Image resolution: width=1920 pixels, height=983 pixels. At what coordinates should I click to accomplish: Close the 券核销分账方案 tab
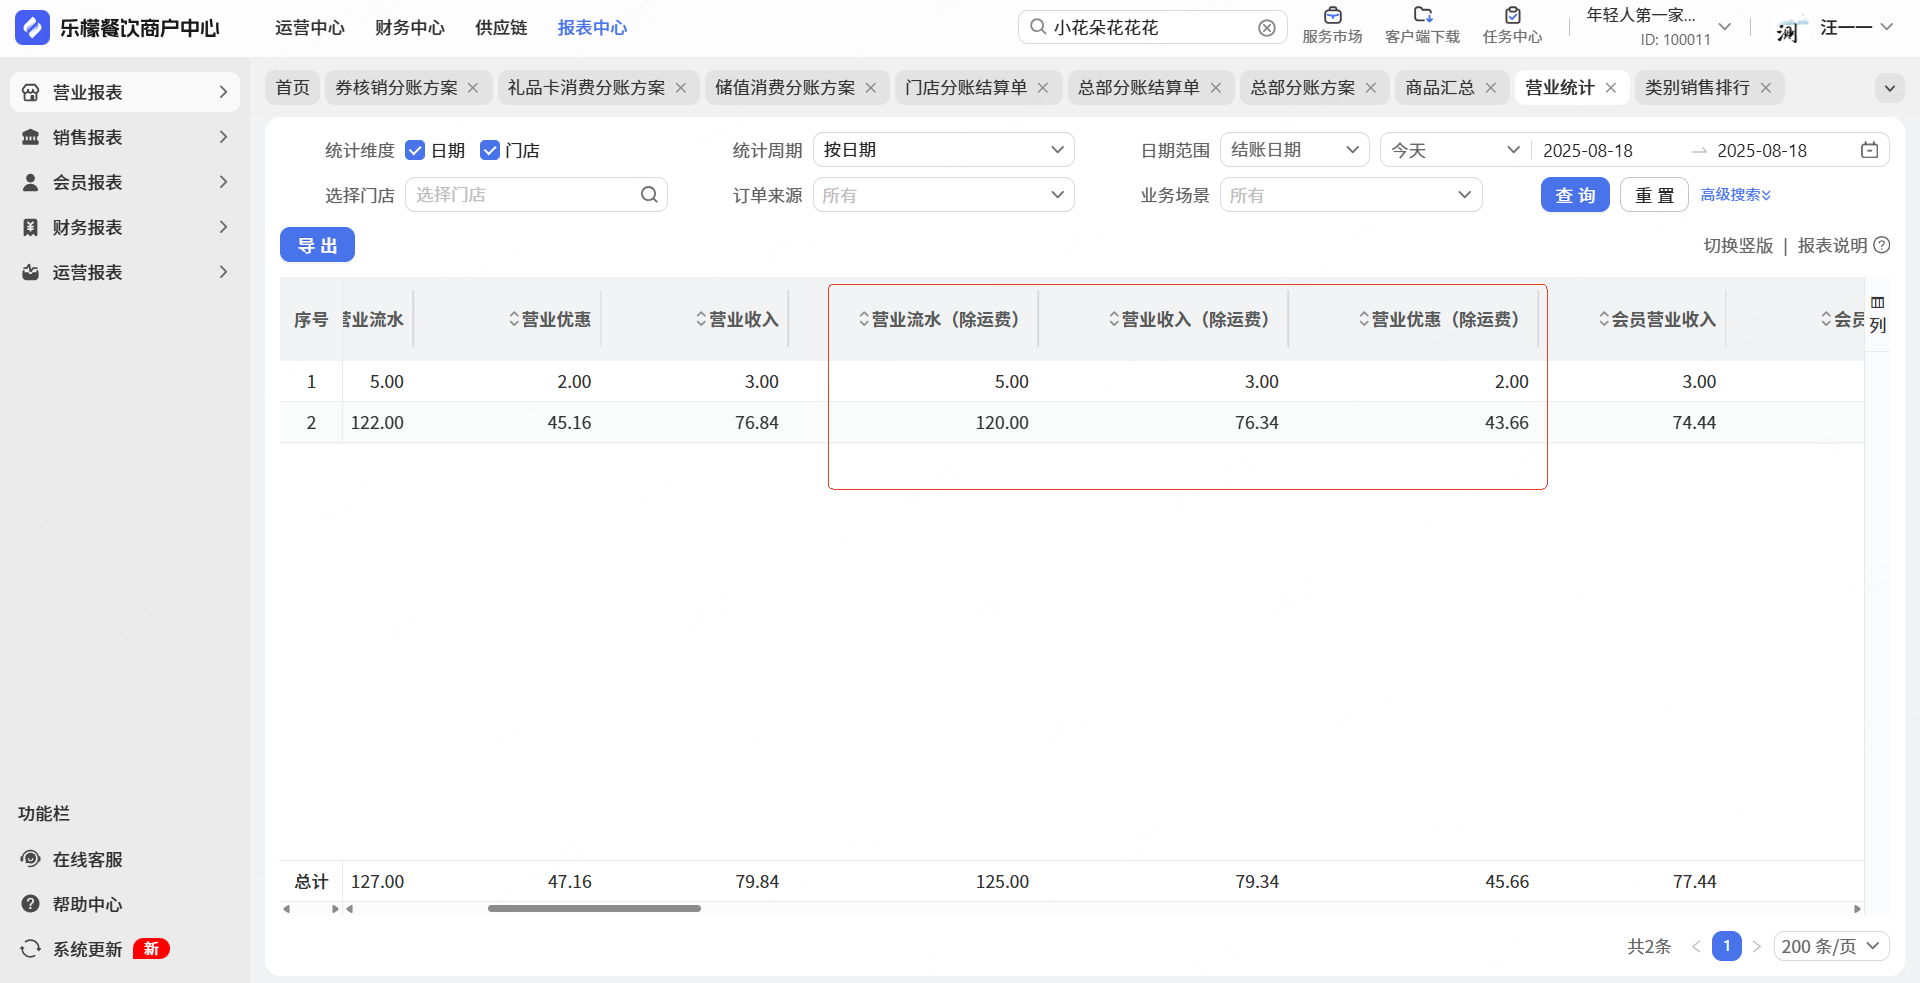coord(473,88)
